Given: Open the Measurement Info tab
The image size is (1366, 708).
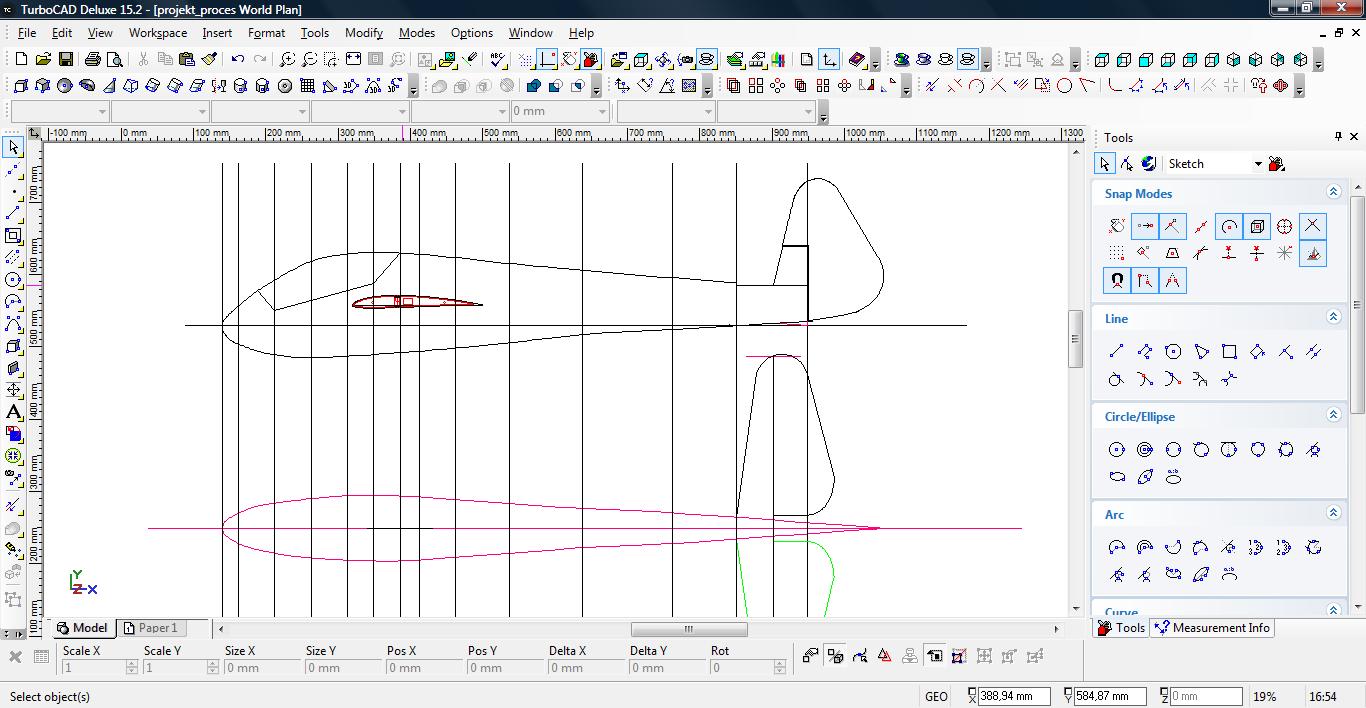Looking at the screenshot, I should [1212, 628].
